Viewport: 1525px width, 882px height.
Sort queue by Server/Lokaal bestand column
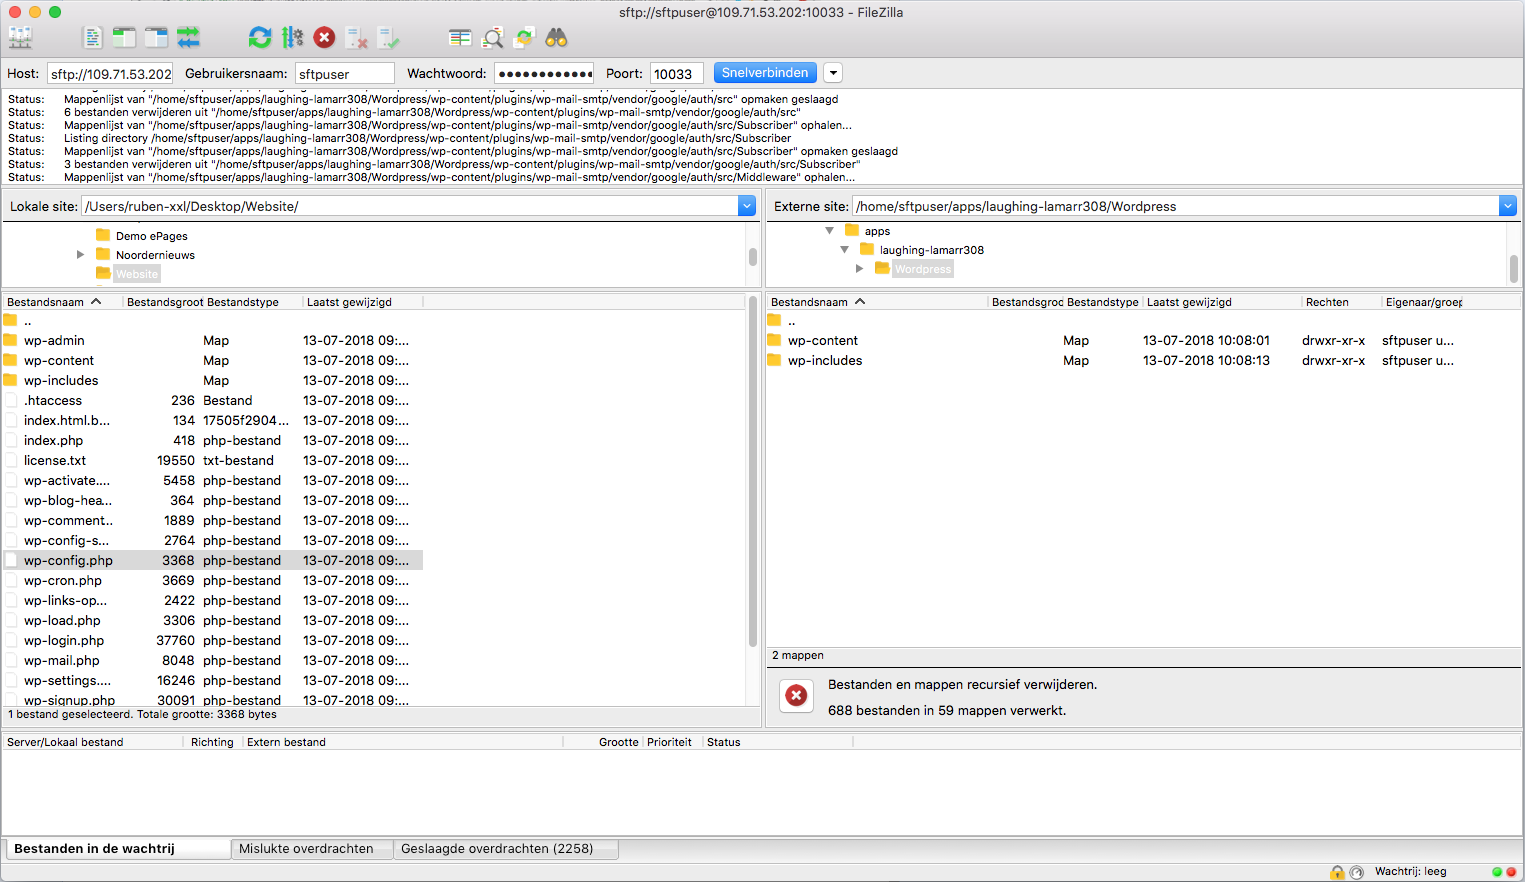[x=94, y=742]
